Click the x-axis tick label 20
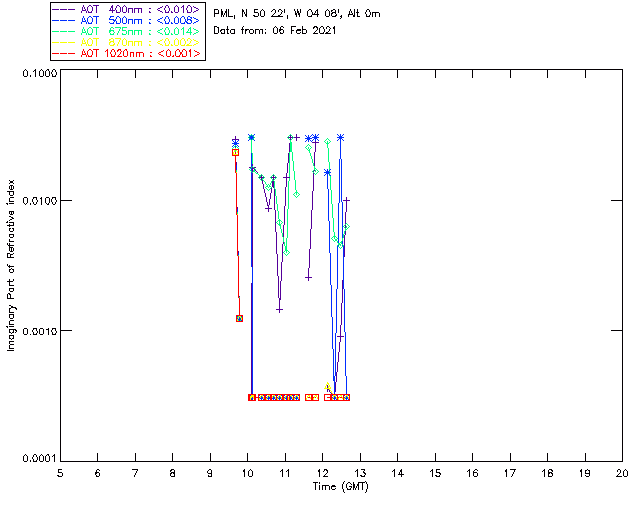Screen dimensions: 640x512 [x=622, y=473]
